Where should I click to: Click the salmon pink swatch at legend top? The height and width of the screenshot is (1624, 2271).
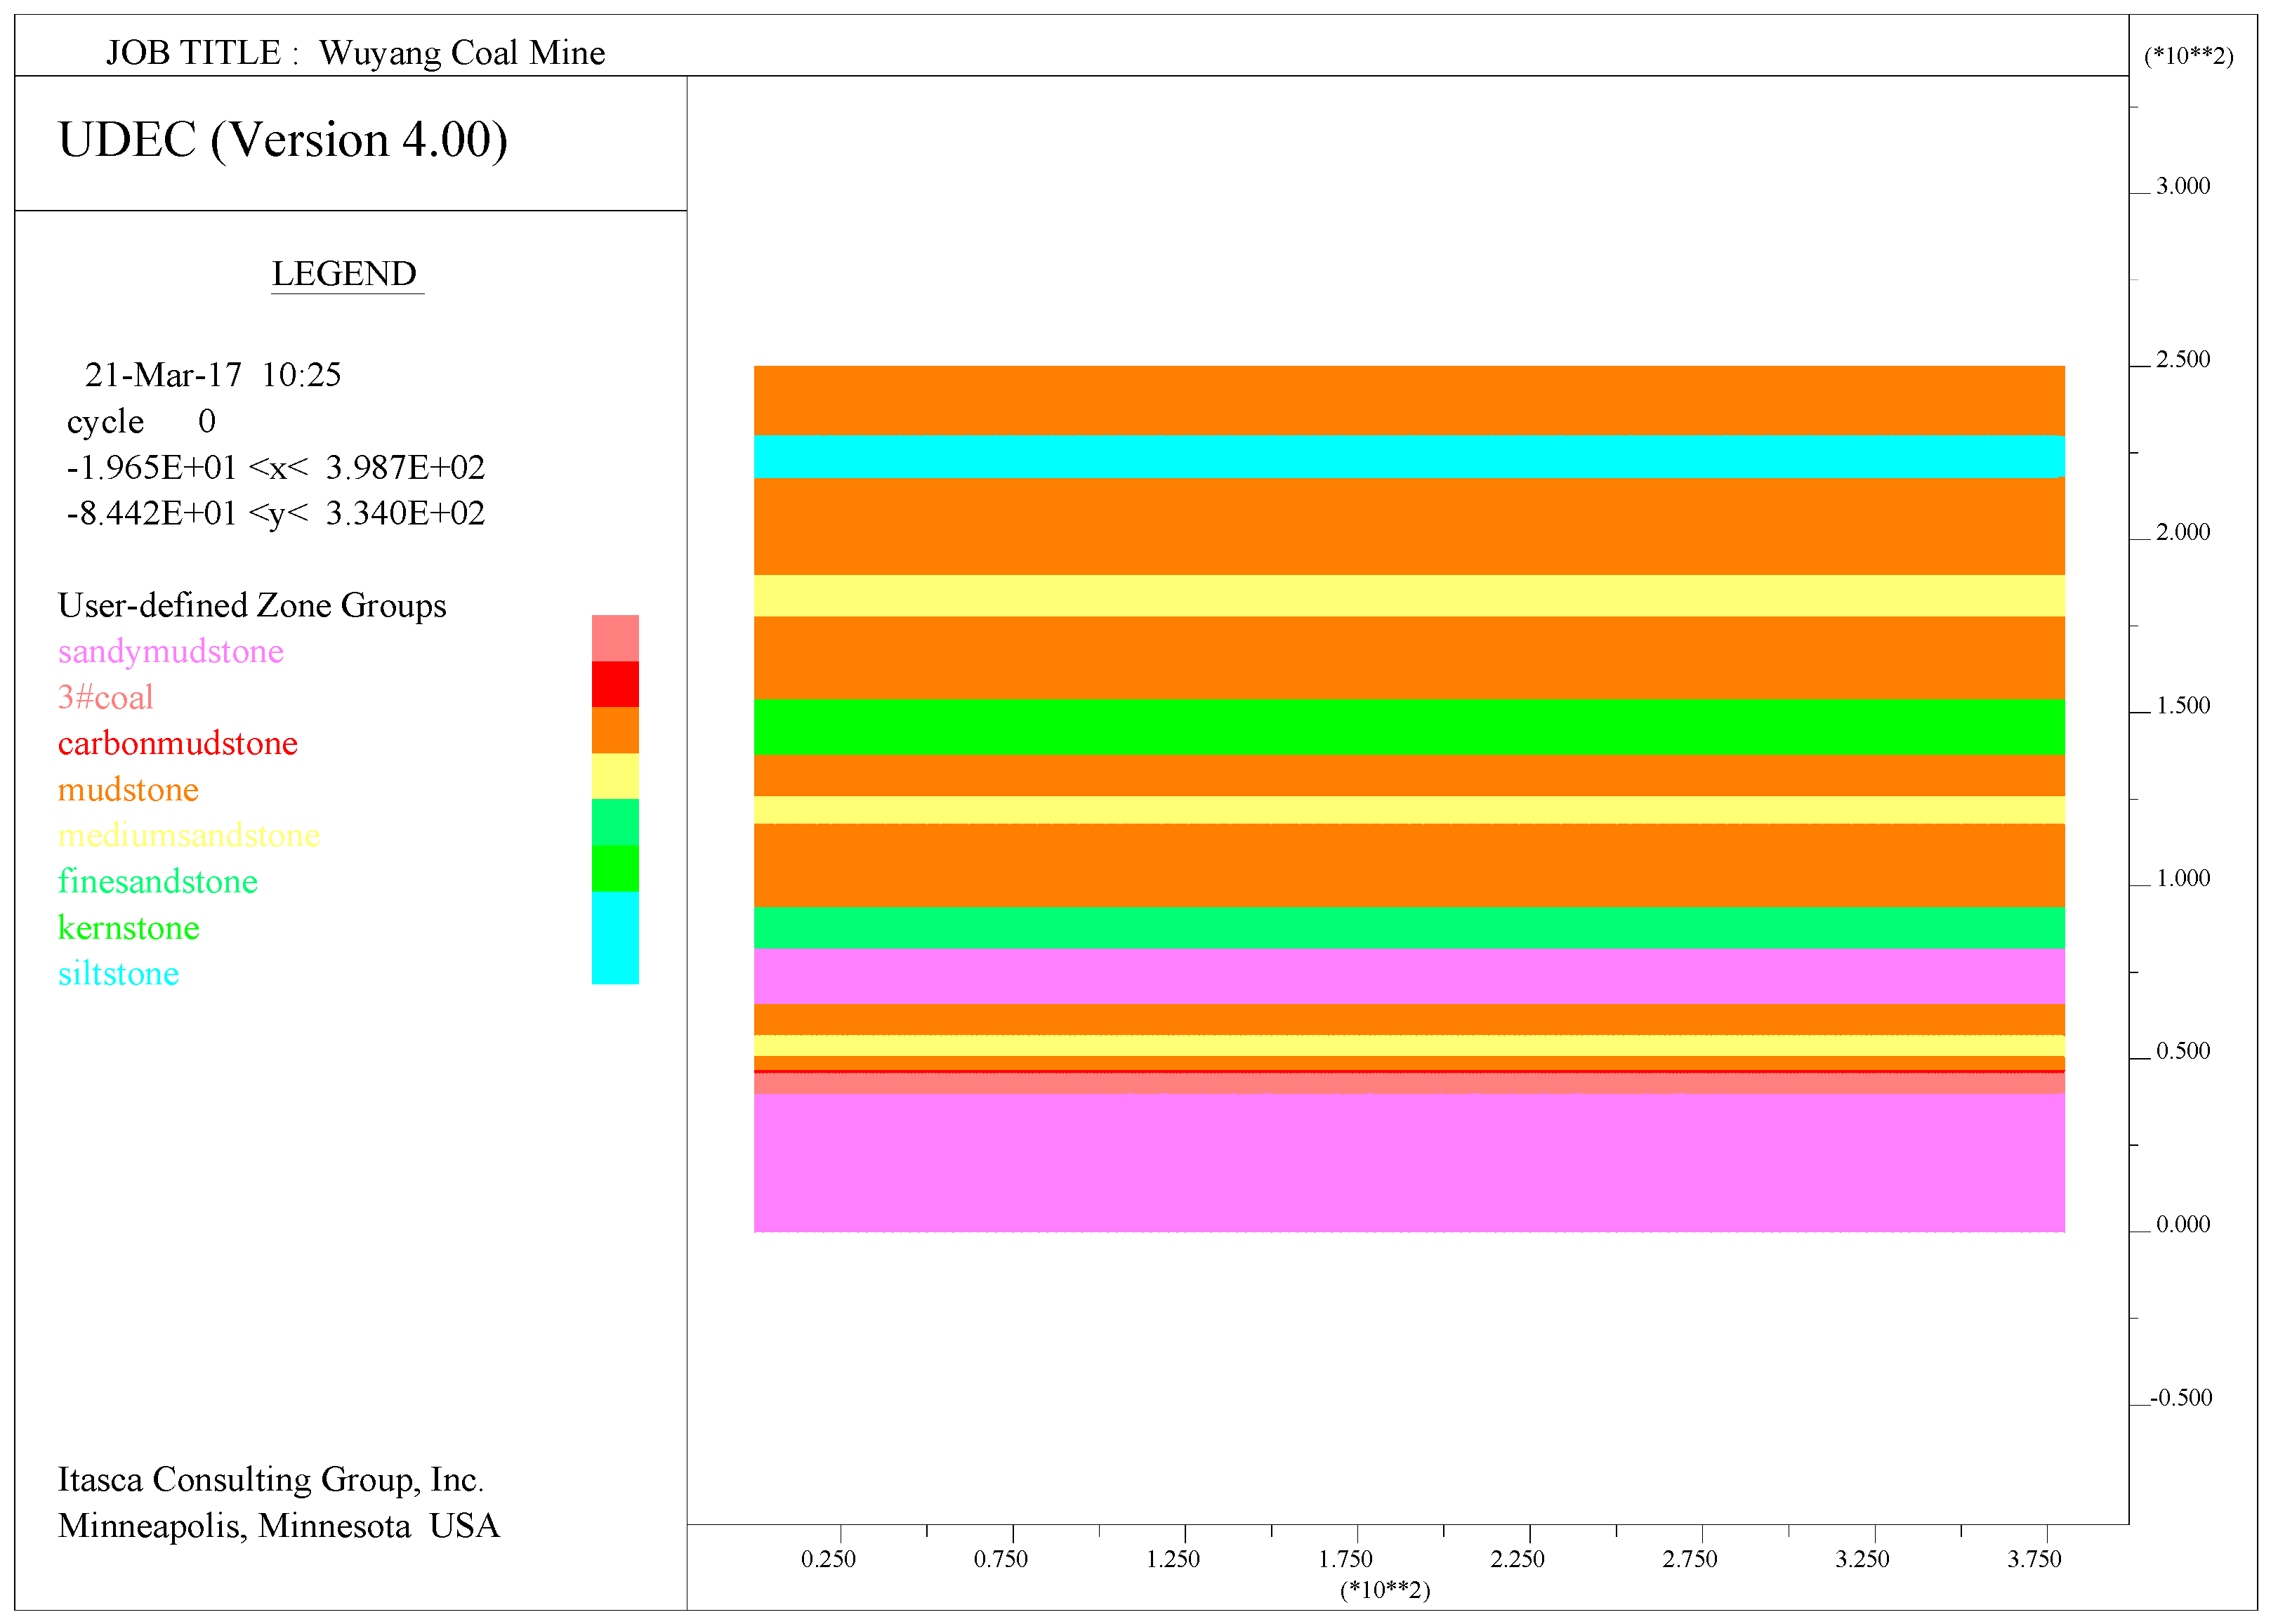point(615,638)
